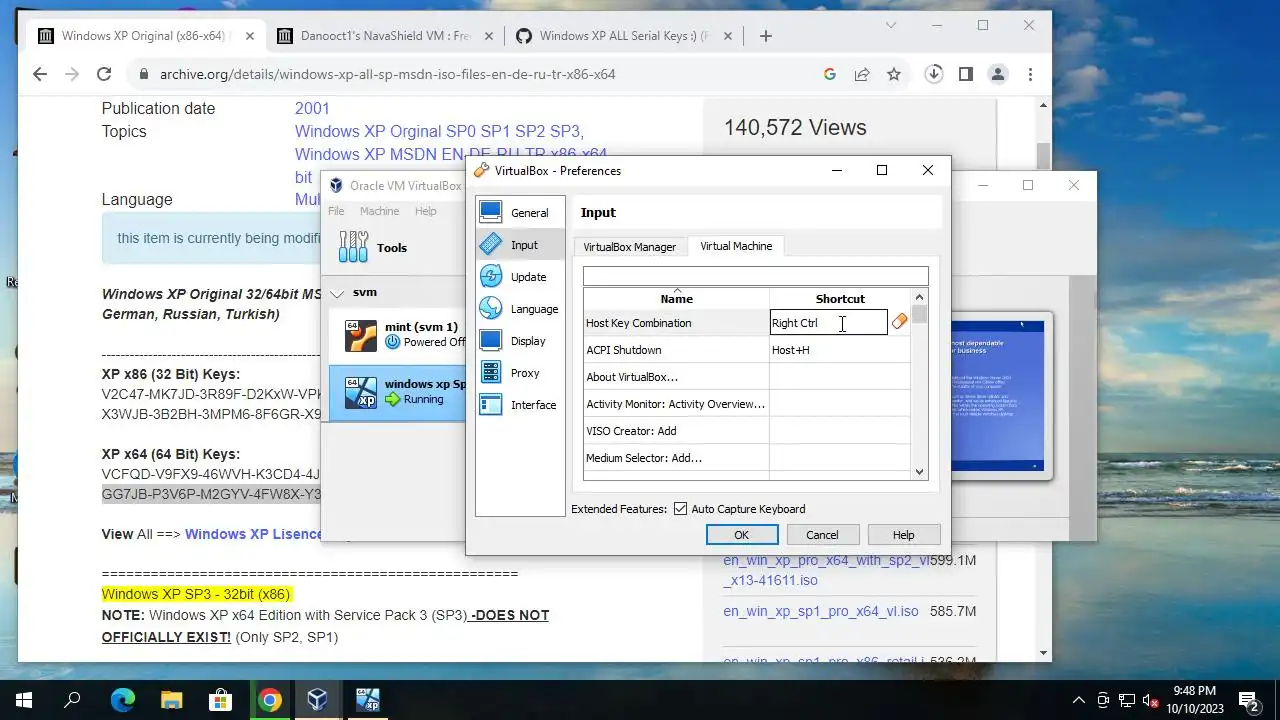
Task: Click Help button in Preferences dialog
Action: (903, 535)
